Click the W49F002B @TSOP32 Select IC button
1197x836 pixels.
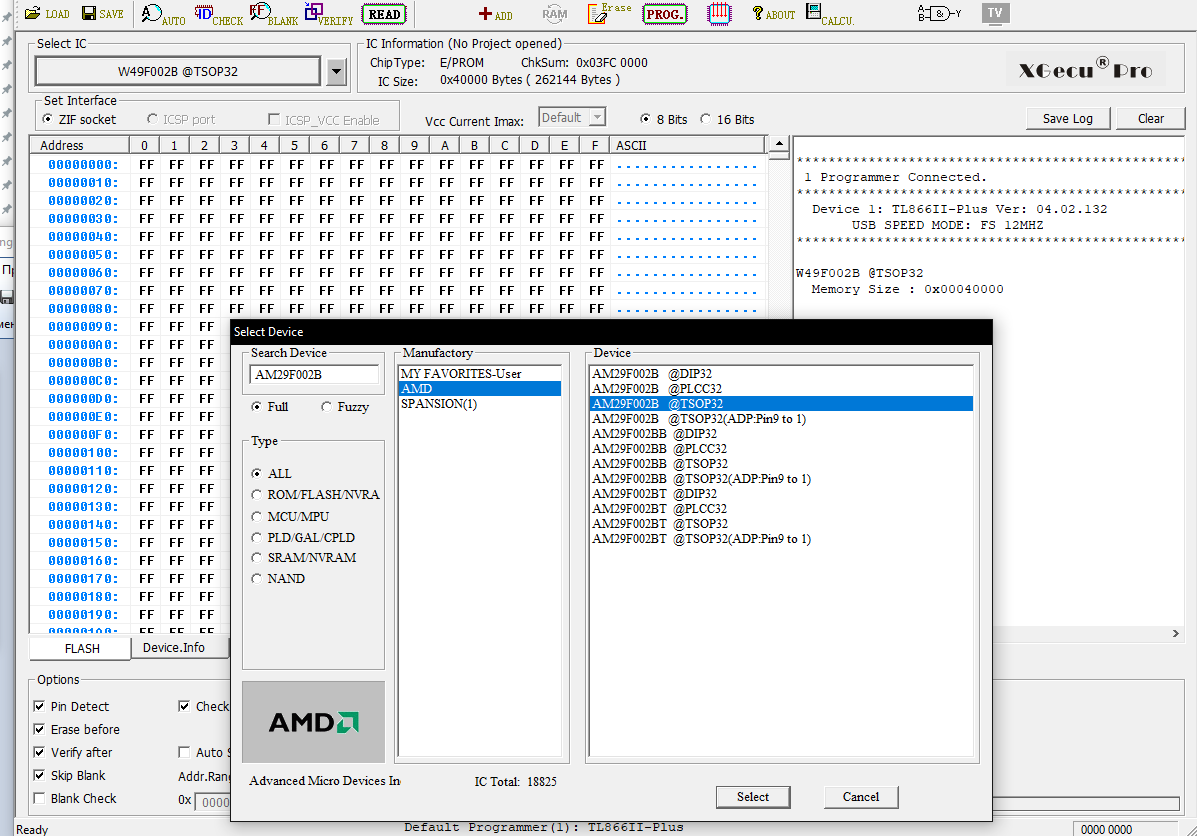[178, 72]
